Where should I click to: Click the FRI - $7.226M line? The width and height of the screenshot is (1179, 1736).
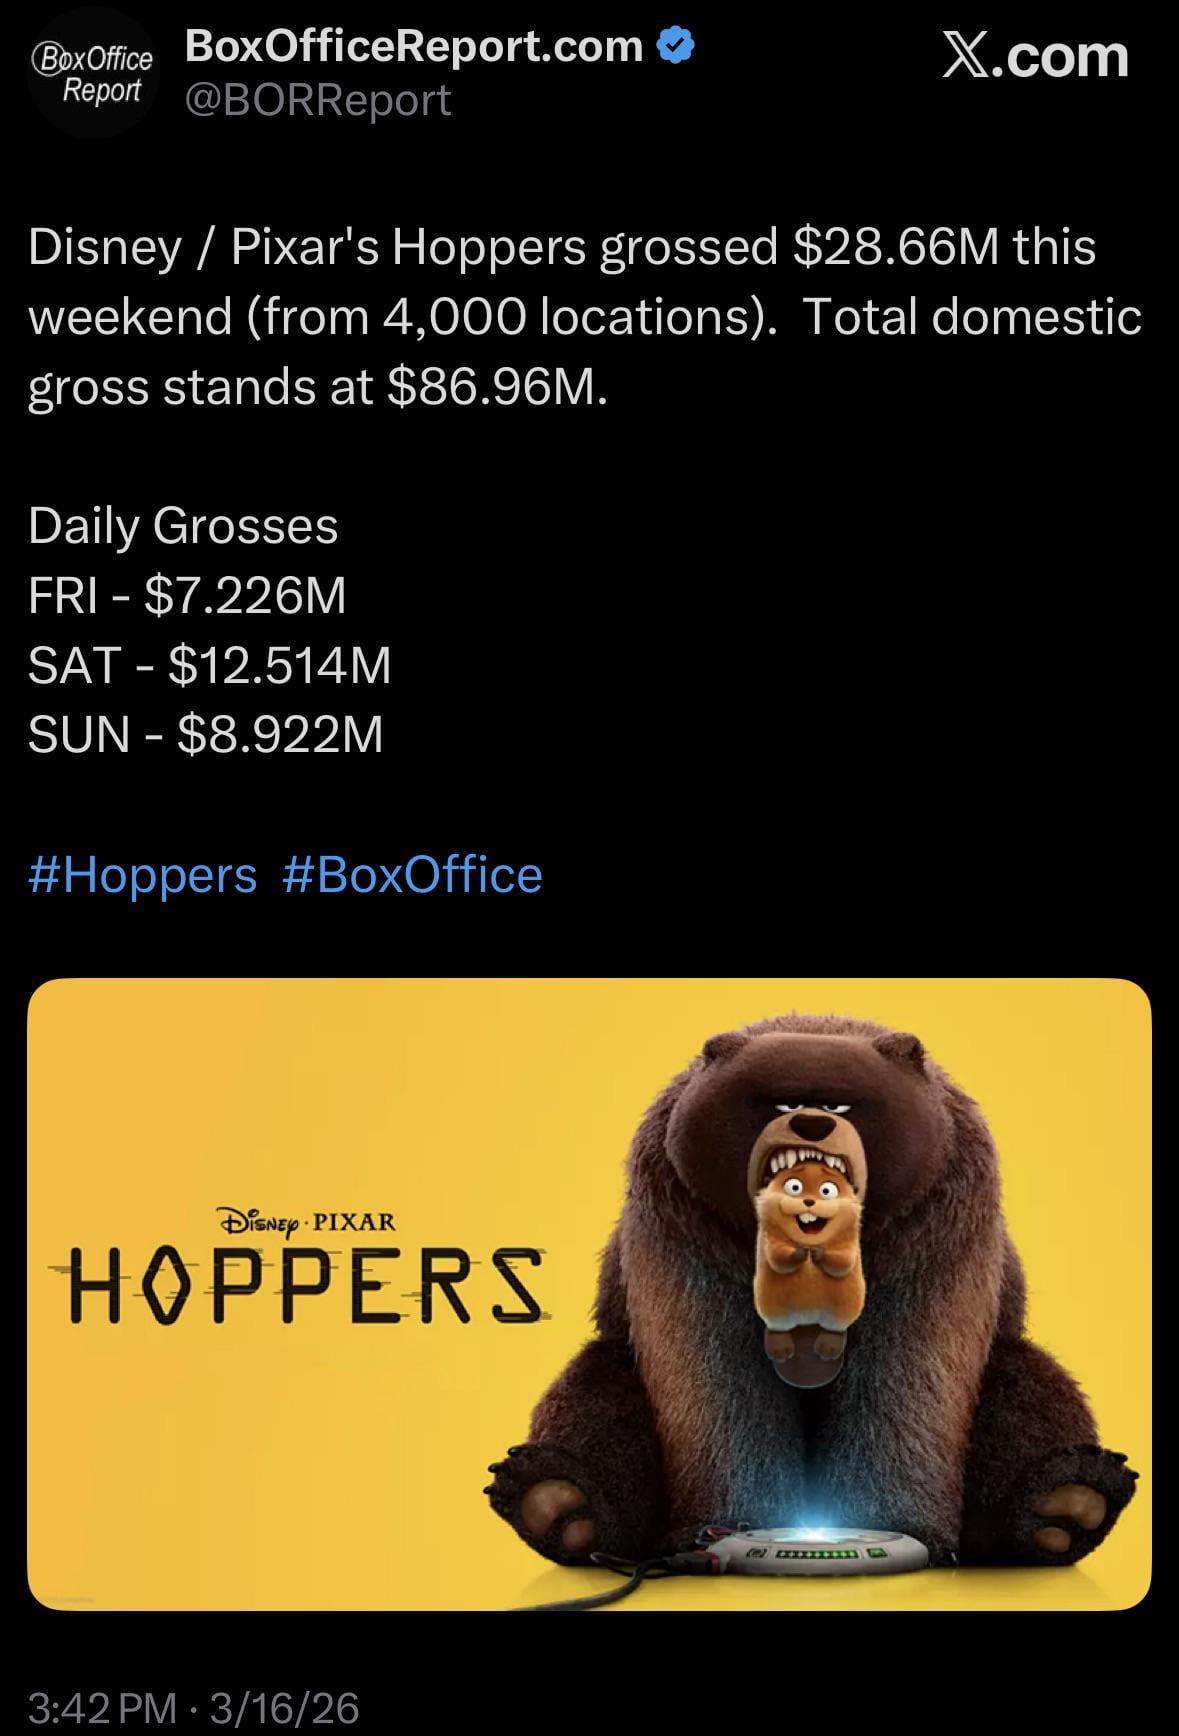point(187,596)
